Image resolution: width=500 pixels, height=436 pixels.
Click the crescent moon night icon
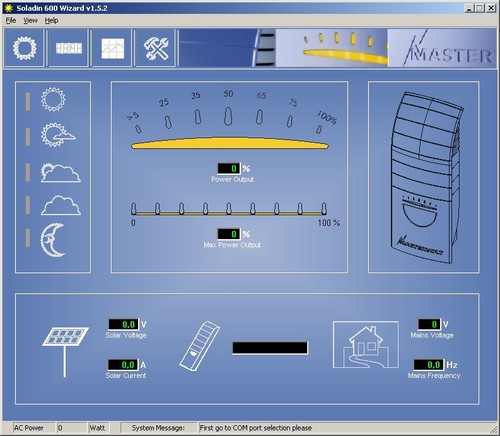[53, 240]
